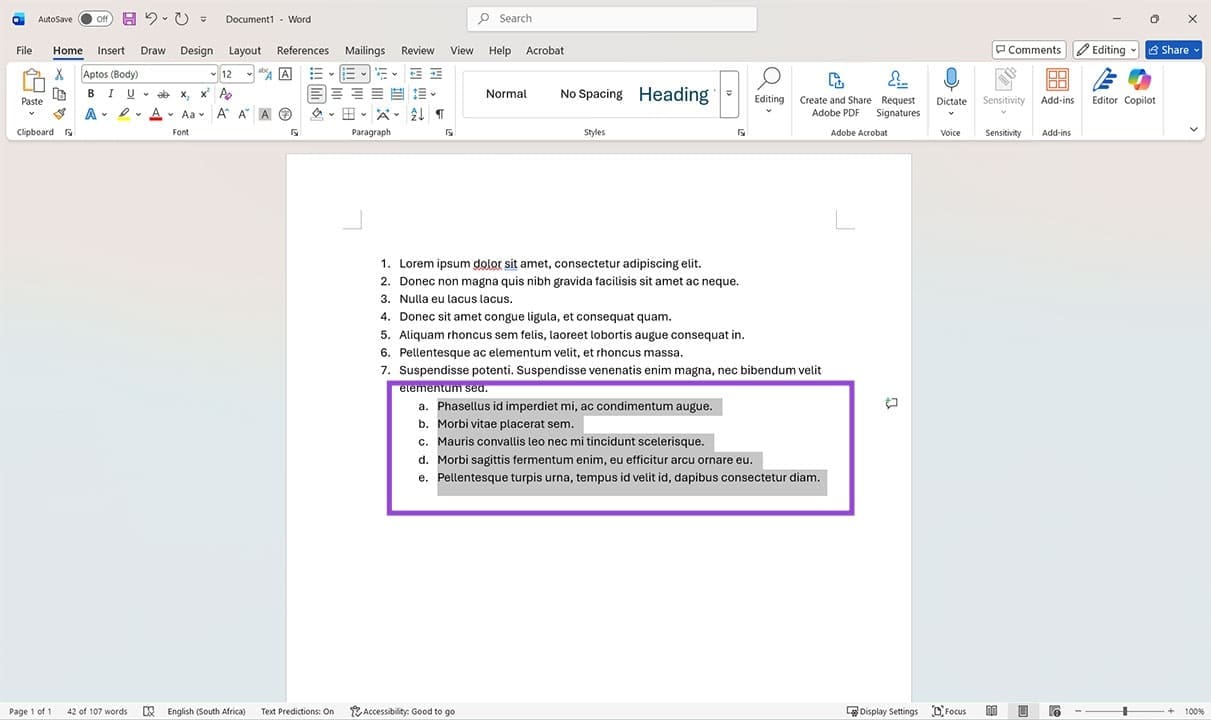Toggle the show/hide paragraph marks icon
Image resolution: width=1211 pixels, height=720 pixels.
(439, 113)
